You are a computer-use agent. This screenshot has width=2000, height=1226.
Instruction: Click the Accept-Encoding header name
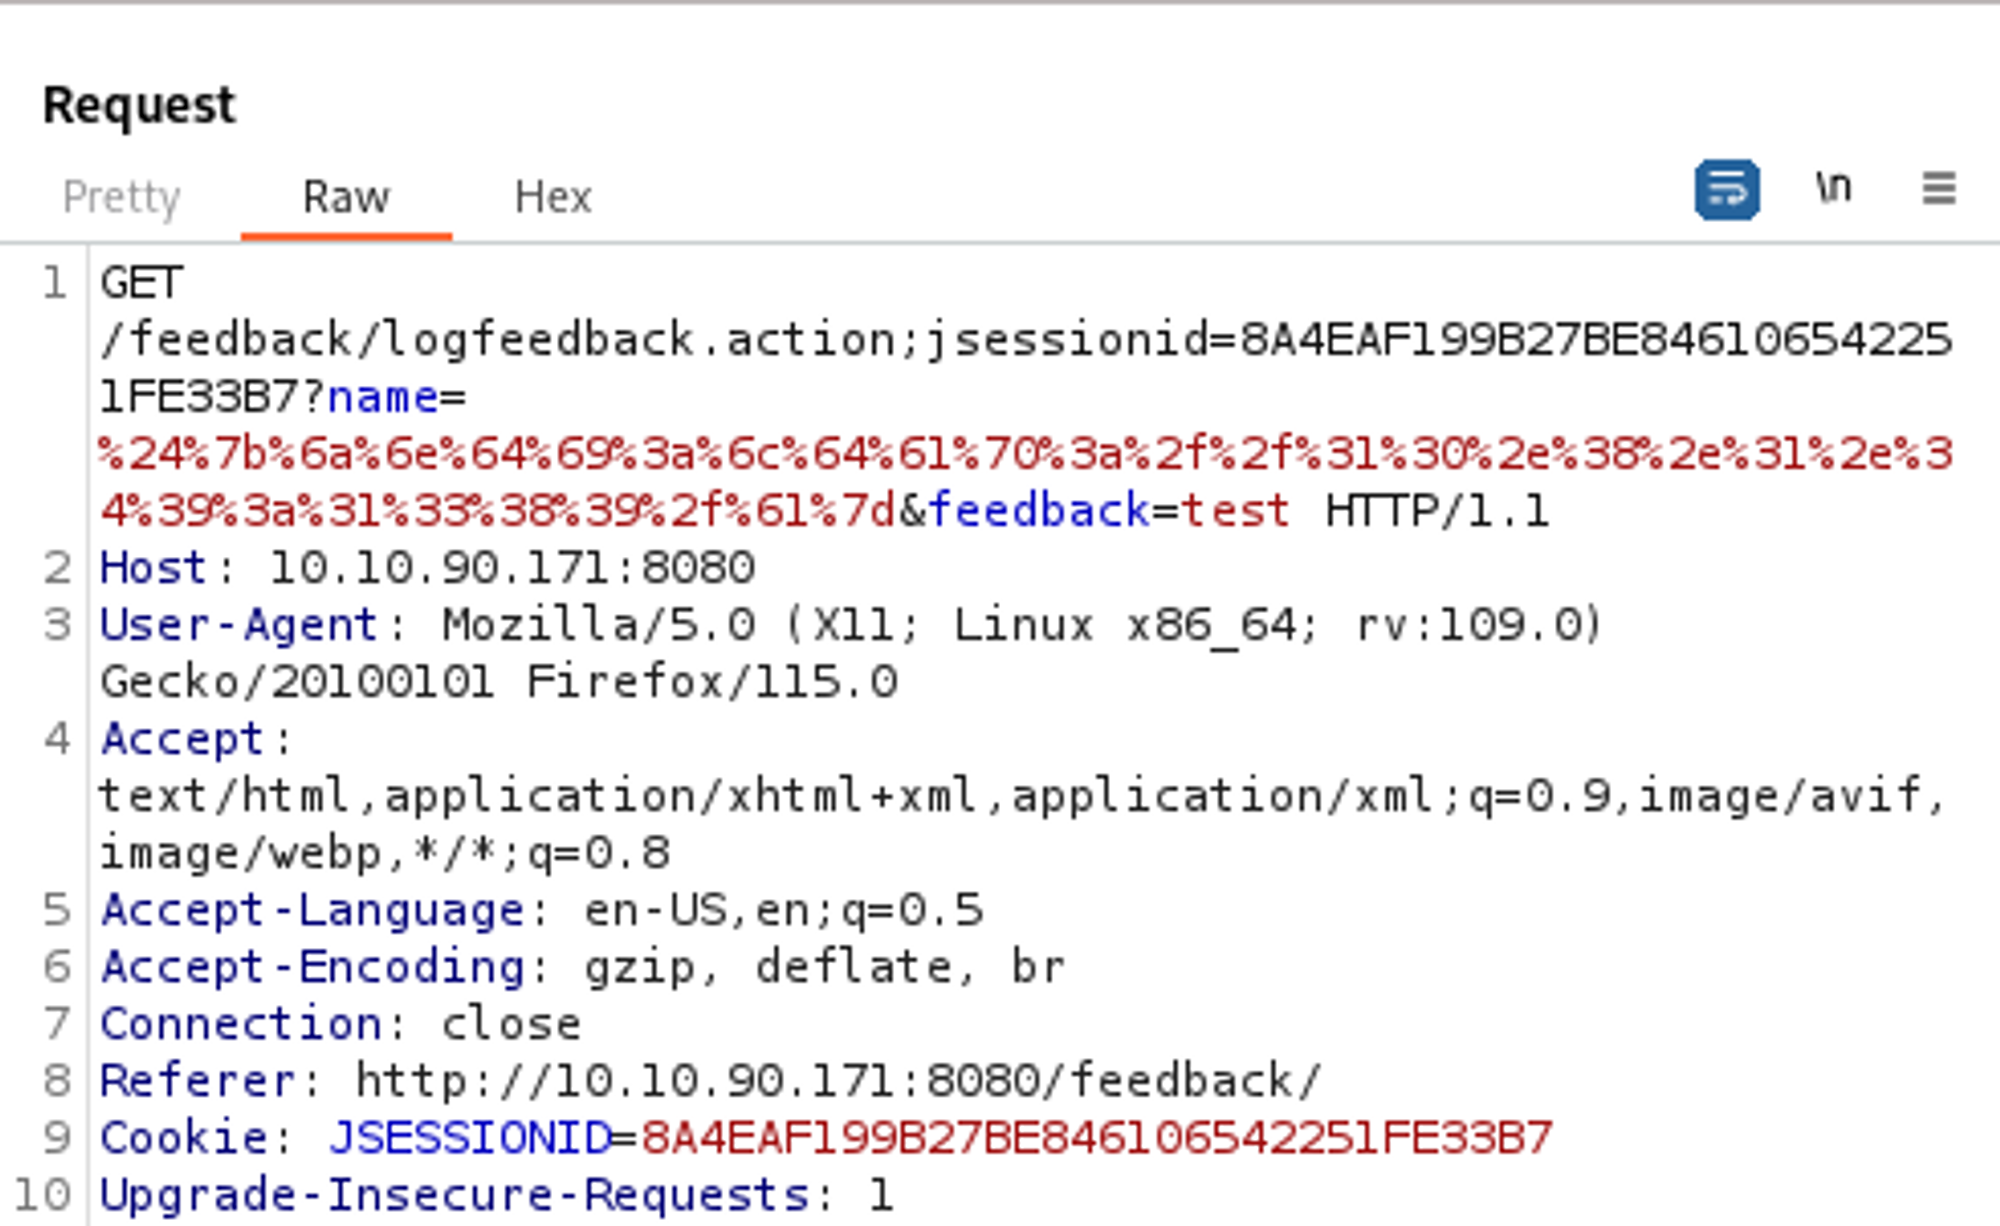click(x=312, y=968)
